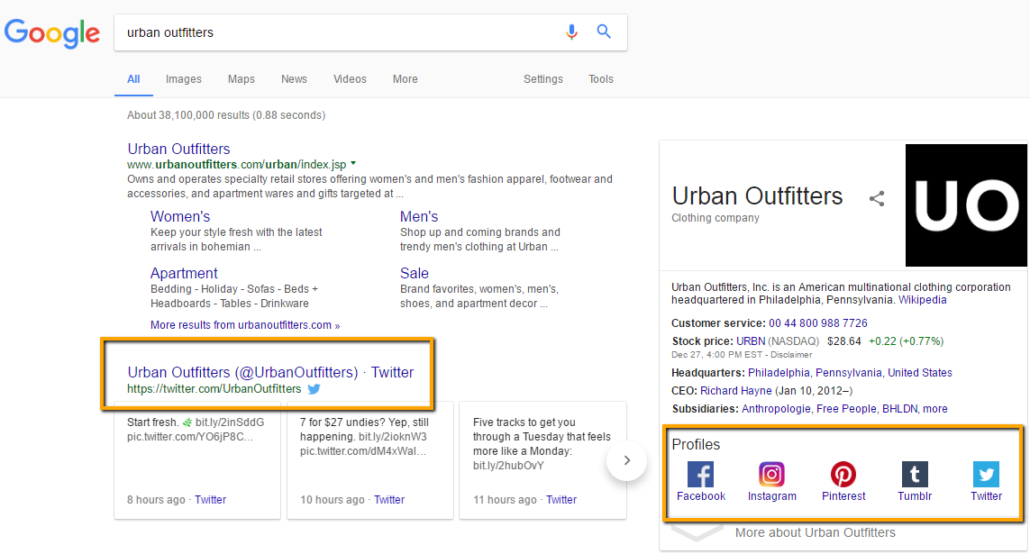Expand the green dropdown arrow beside urbanoutfitters.com URL
Viewport: 1030px width, 554px height.
353,163
